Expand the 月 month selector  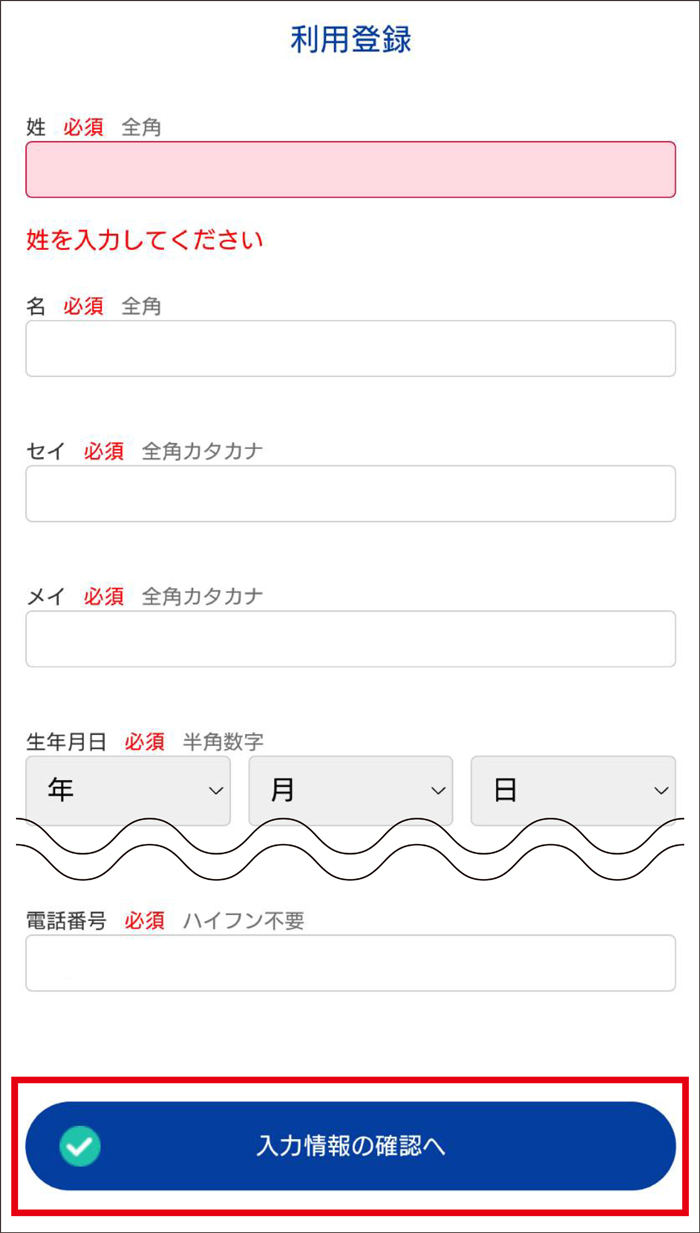tap(350, 791)
